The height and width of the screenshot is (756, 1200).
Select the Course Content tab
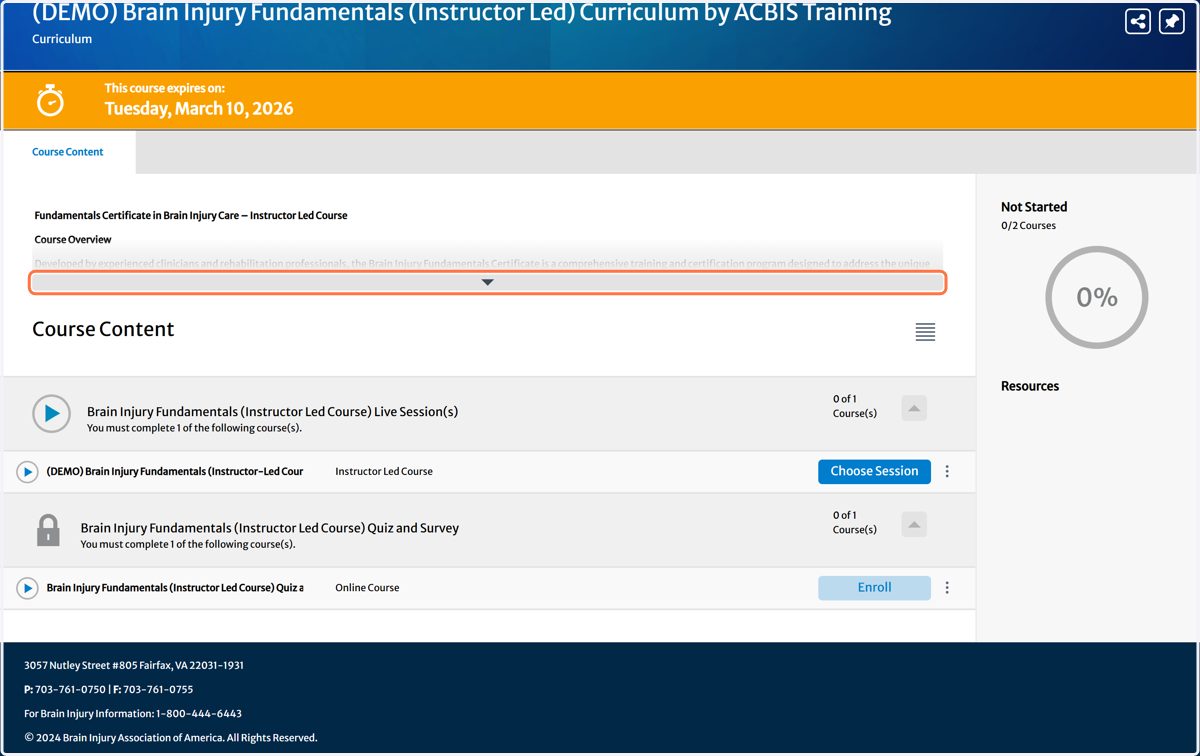[x=68, y=152]
